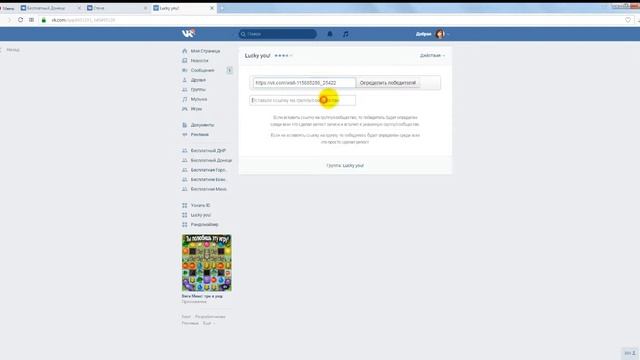Click the game ad title under thumbnail
640x360 pixels.
[x=202, y=296]
